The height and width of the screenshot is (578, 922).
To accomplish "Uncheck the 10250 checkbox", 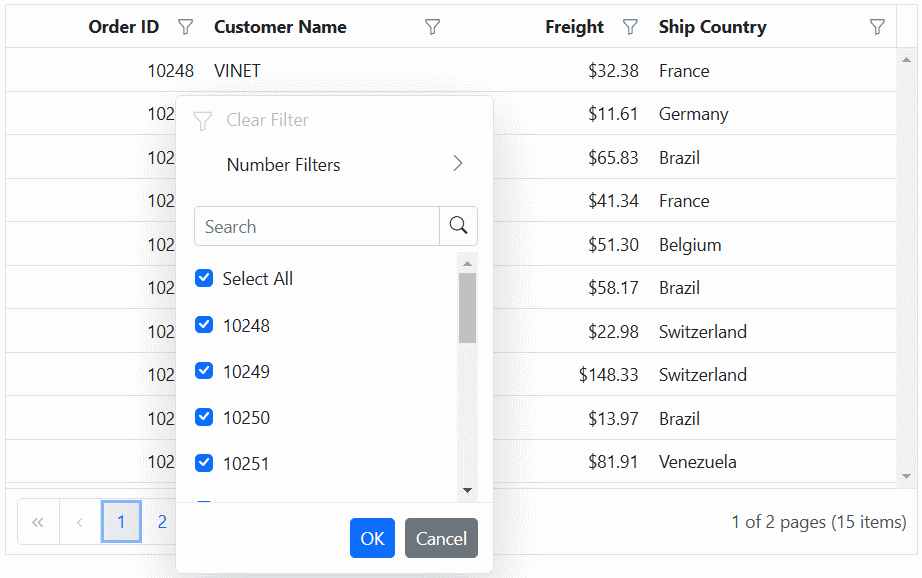I will point(204,417).
